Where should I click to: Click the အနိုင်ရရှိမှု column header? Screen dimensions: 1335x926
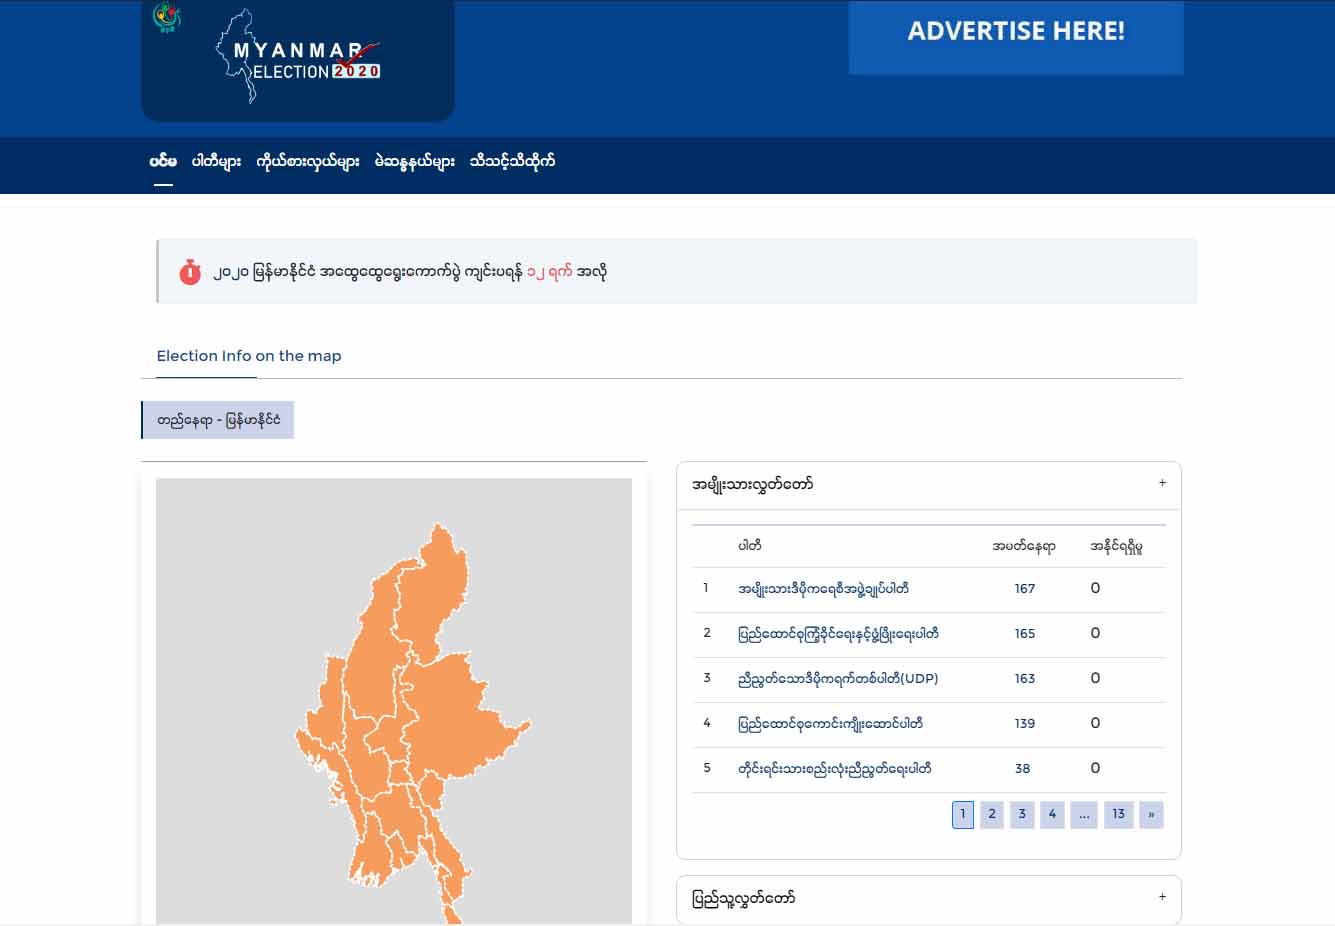click(x=1116, y=546)
